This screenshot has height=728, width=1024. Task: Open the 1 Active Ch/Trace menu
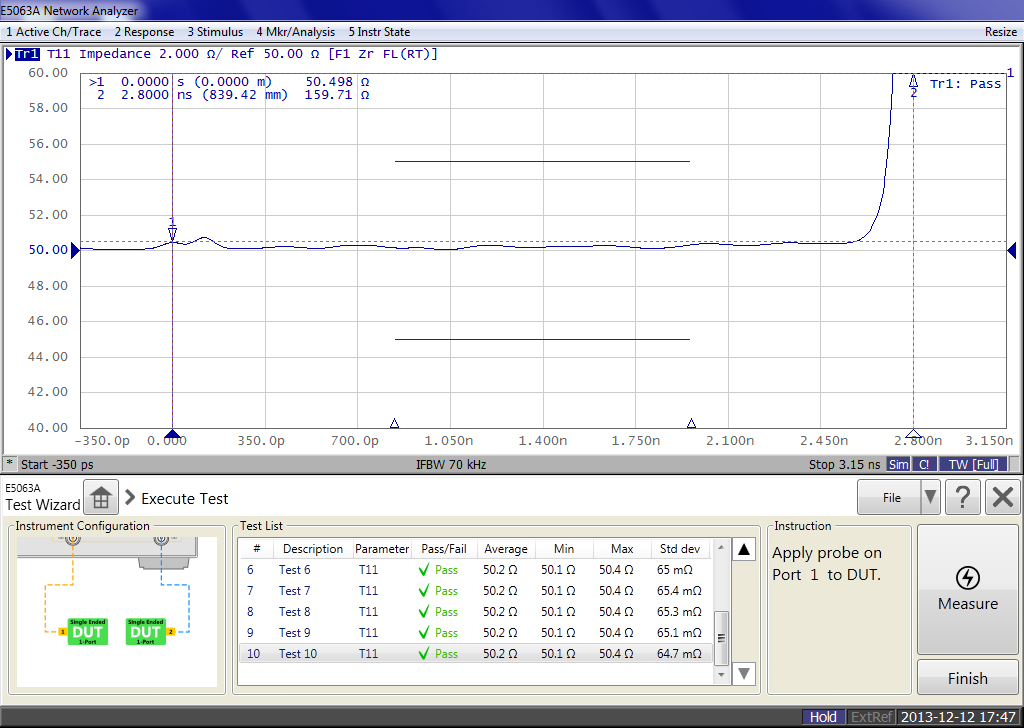[x=53, y=32]
